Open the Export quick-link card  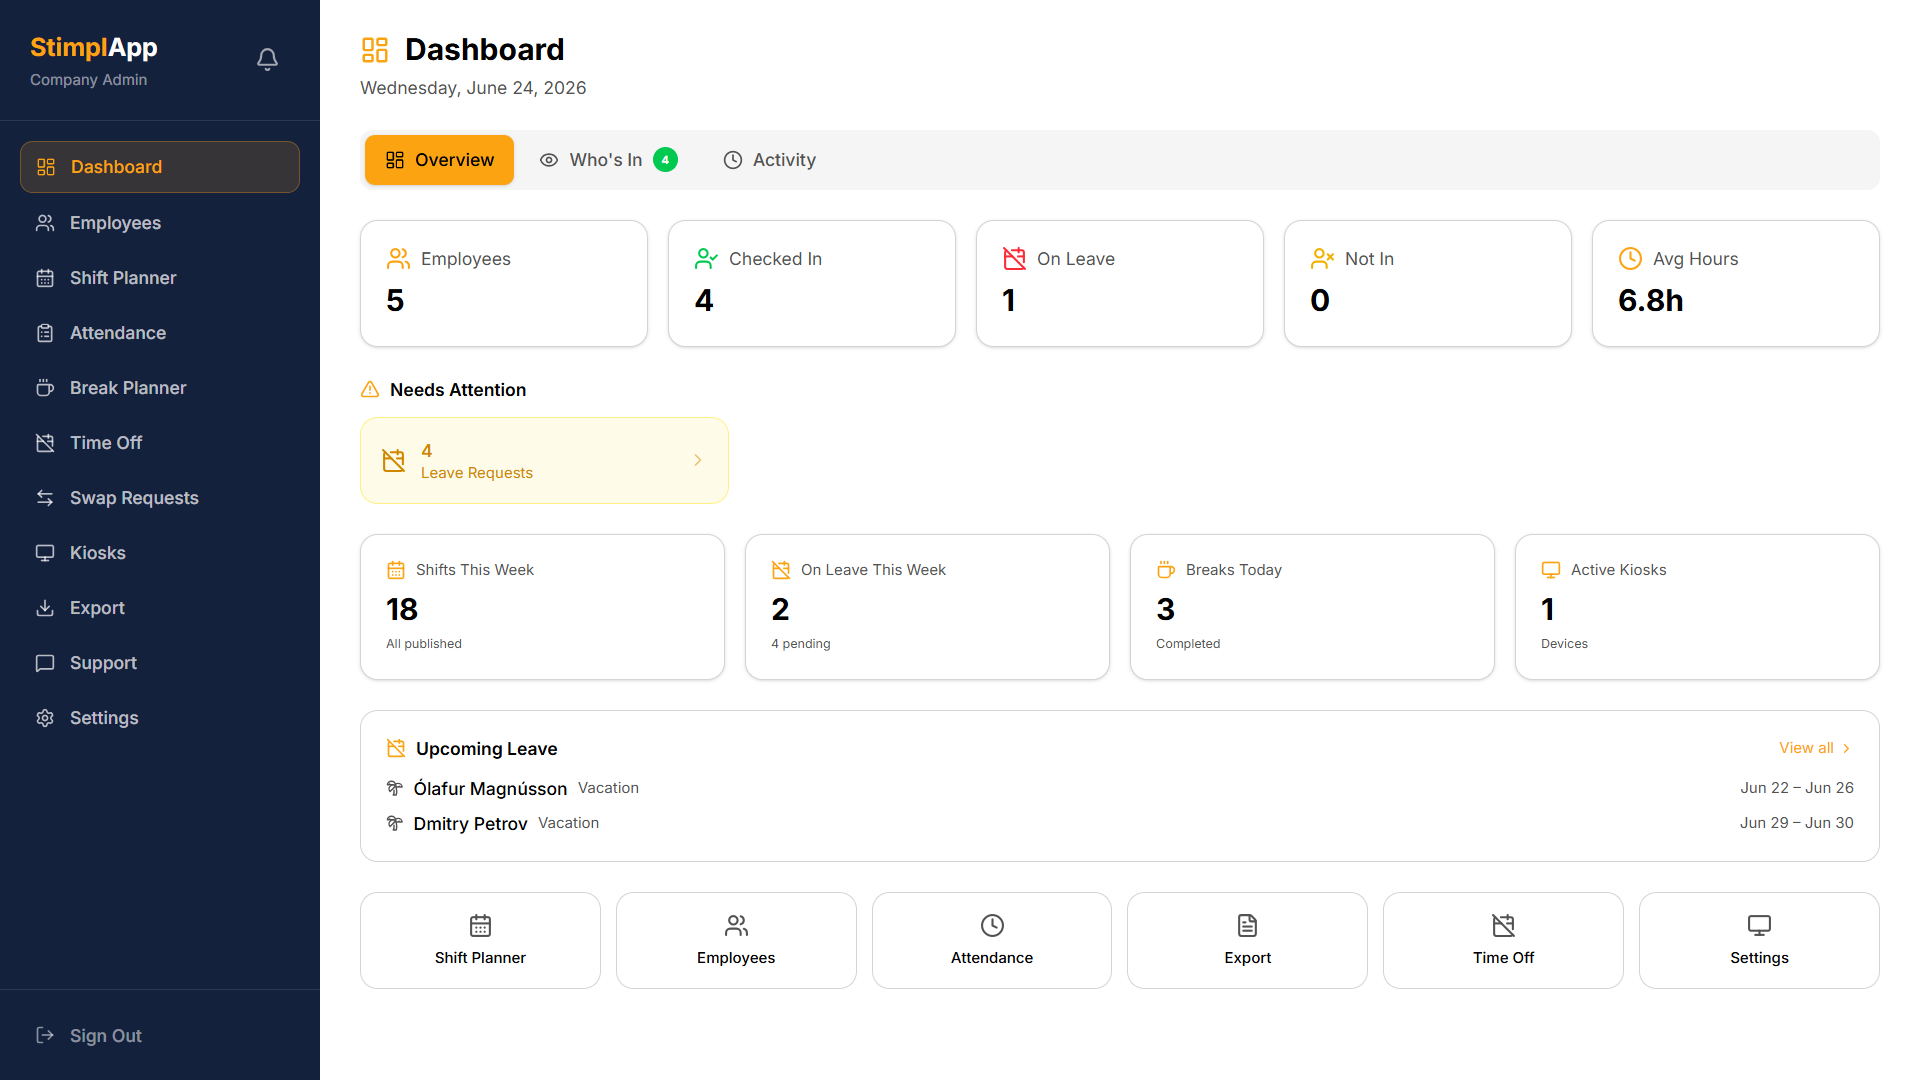pyautogui.click(x=1247, y=940)
